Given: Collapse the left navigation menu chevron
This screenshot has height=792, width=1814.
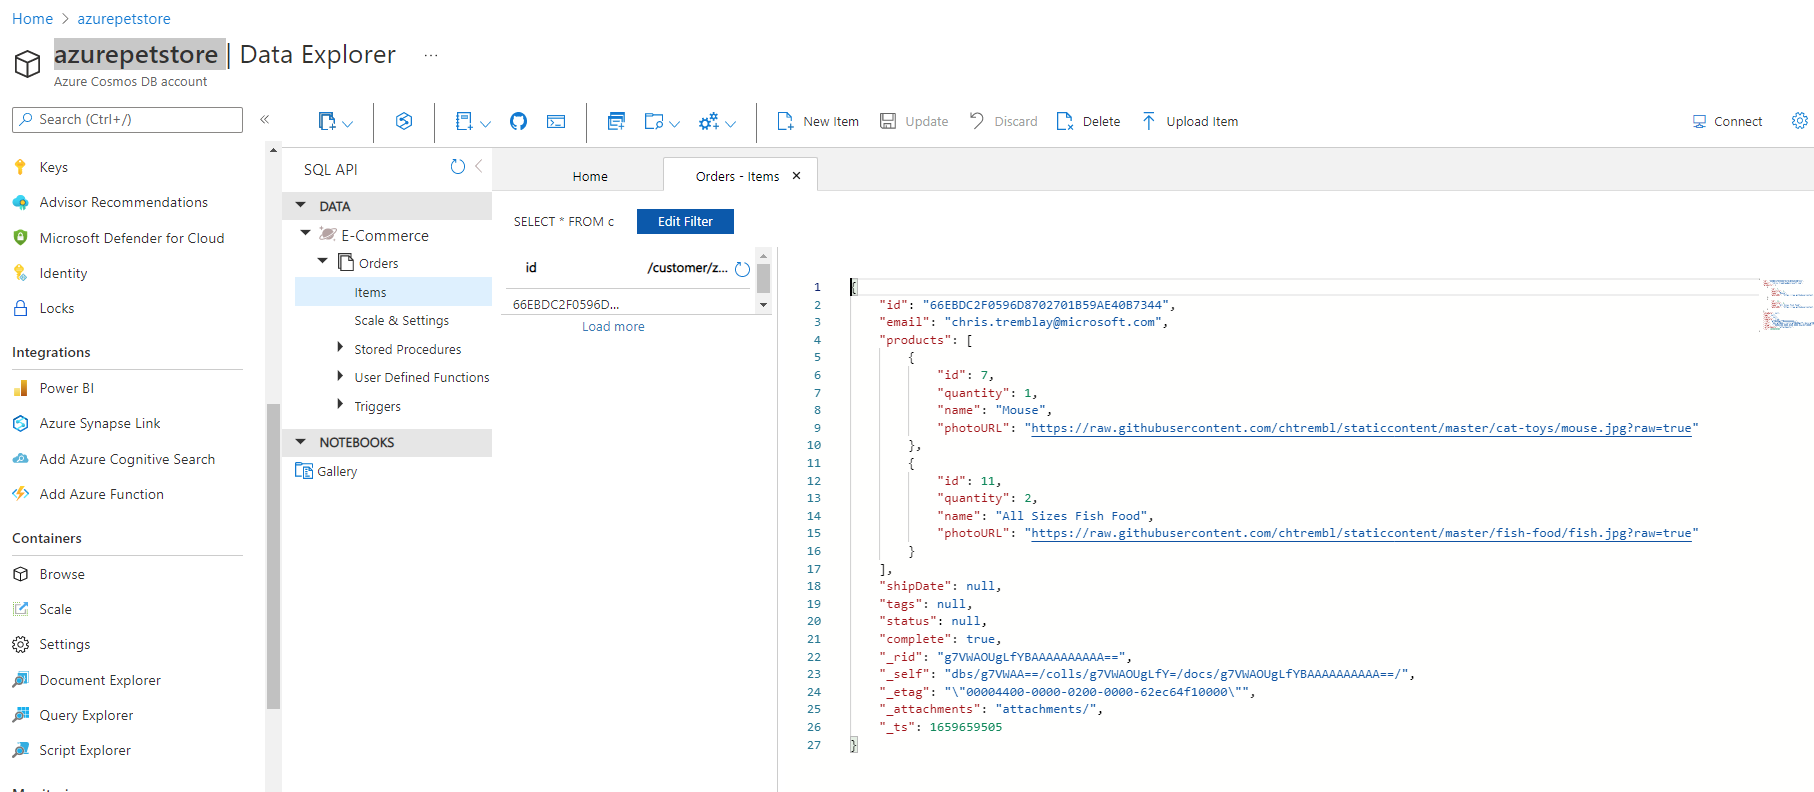Looking at the screenshot, I should coord(265,119).
